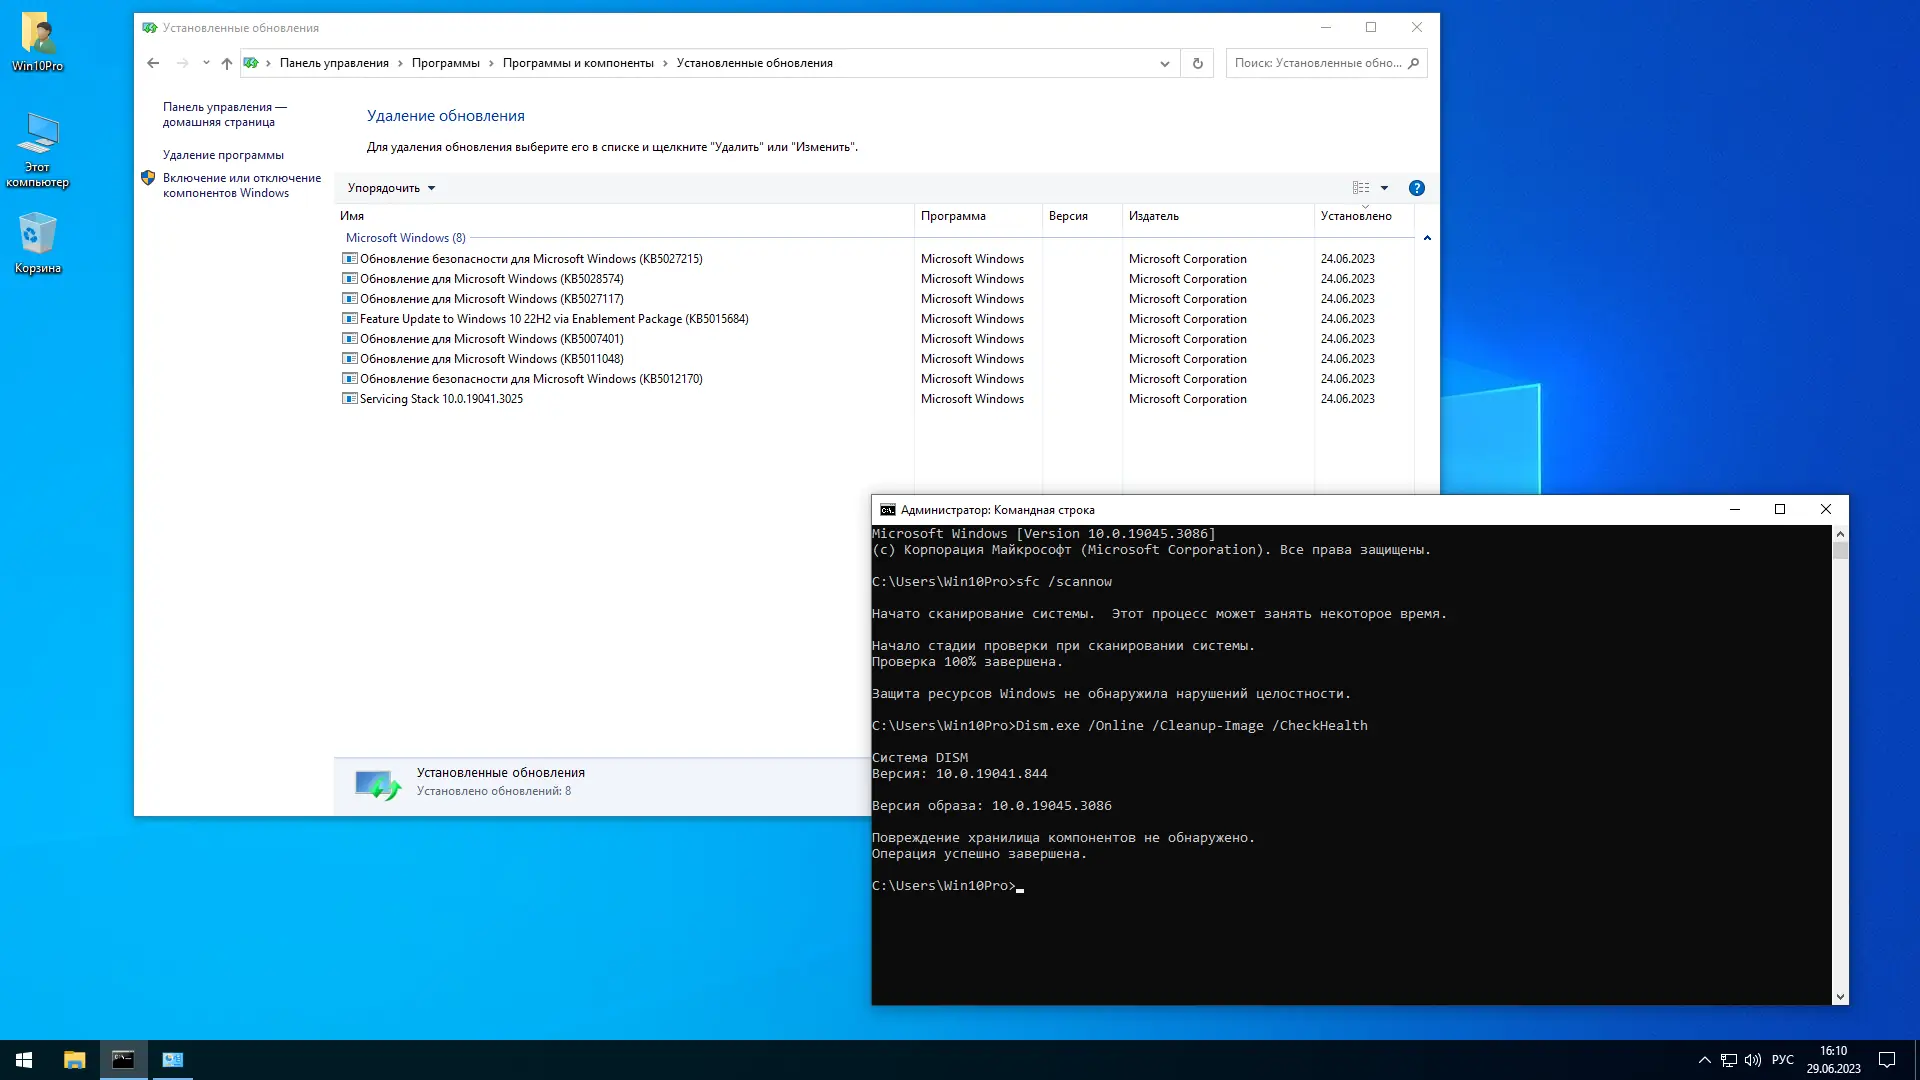Open Включение или отключение компонентов Windows
This screenshot has height=1080, width=1920.
point(242,185)
